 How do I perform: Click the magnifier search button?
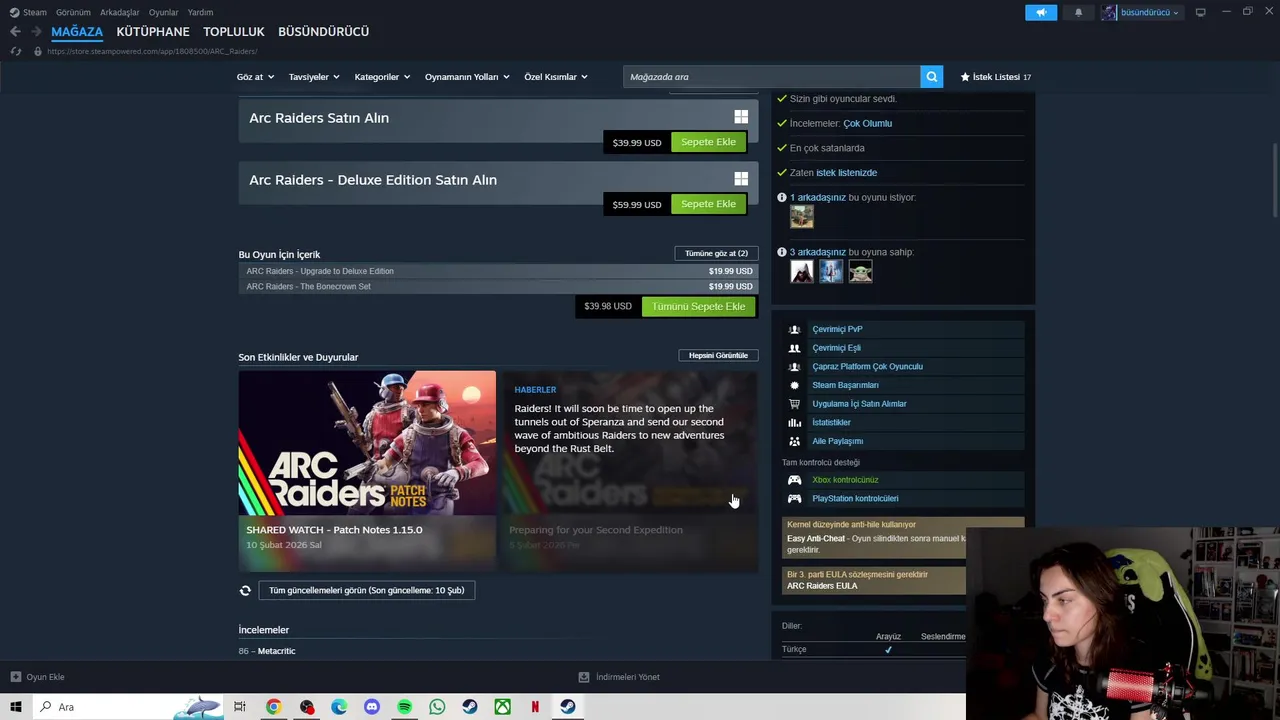[x=931, y=77]
